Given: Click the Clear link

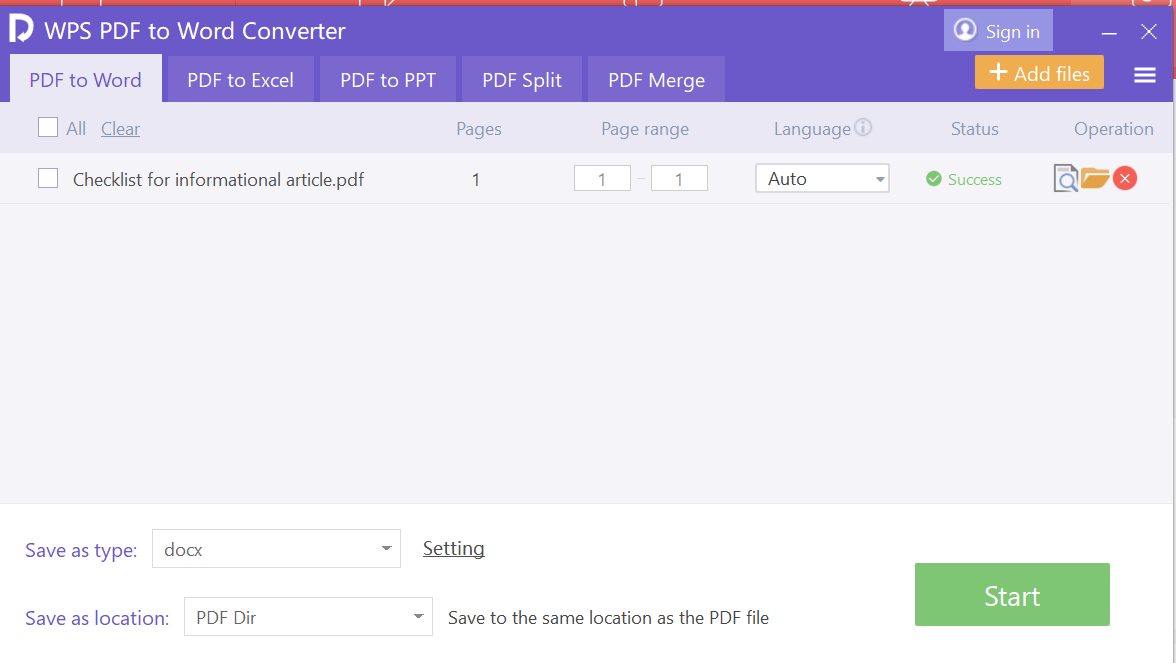Looking at the screenshot, I should [x=121, y=129].
